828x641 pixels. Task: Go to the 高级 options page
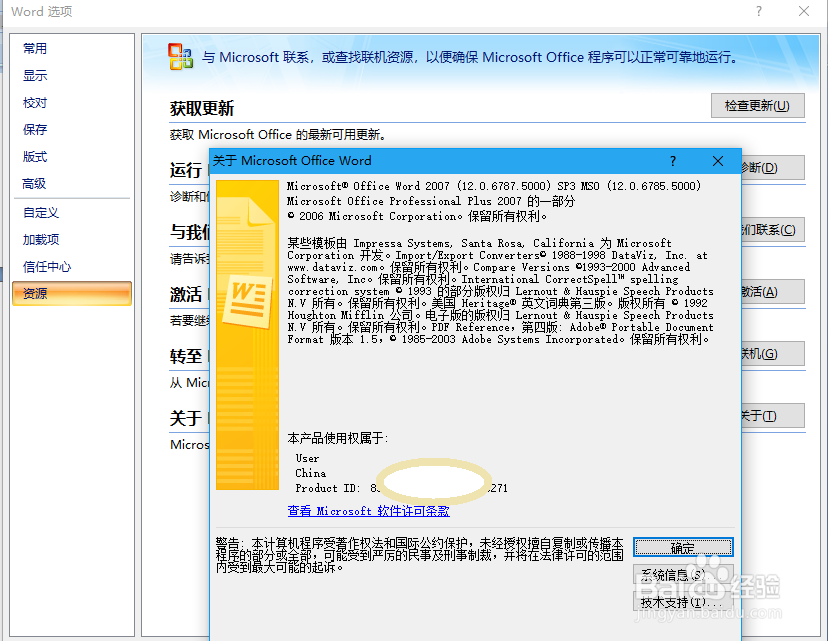pos(34,184)
